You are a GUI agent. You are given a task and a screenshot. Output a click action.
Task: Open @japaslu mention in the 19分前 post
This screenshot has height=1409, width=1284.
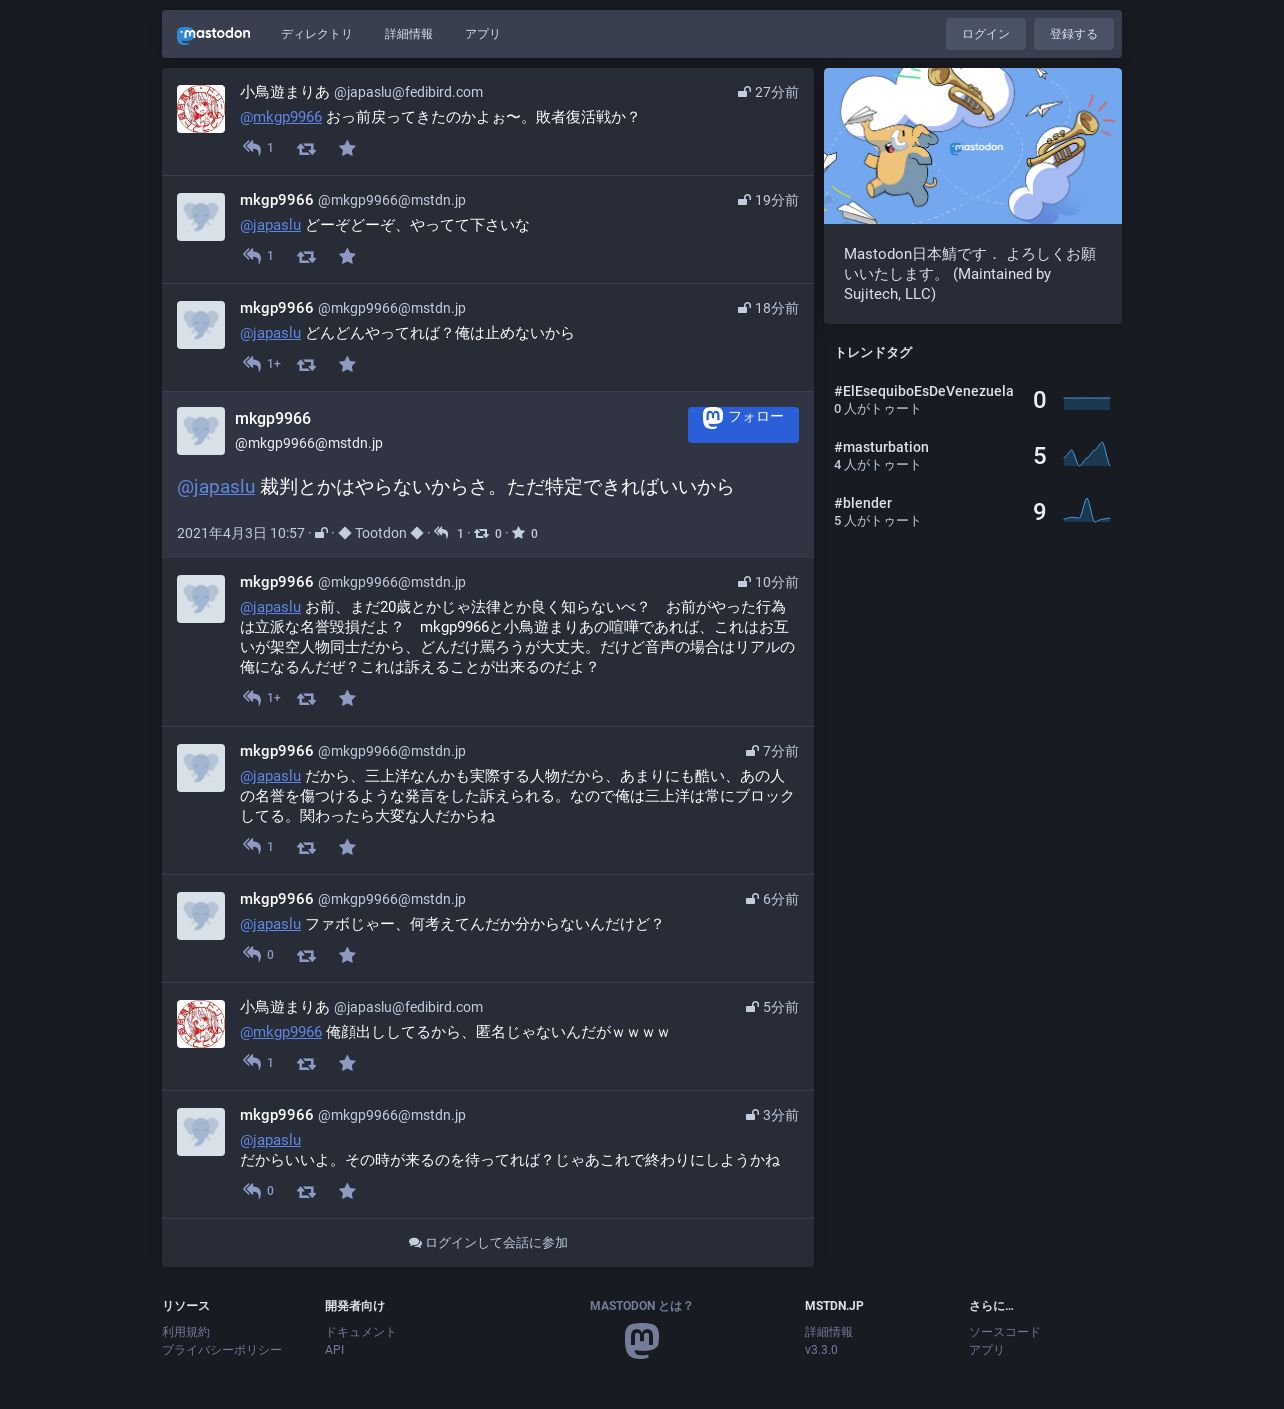(x=270, y=225)
